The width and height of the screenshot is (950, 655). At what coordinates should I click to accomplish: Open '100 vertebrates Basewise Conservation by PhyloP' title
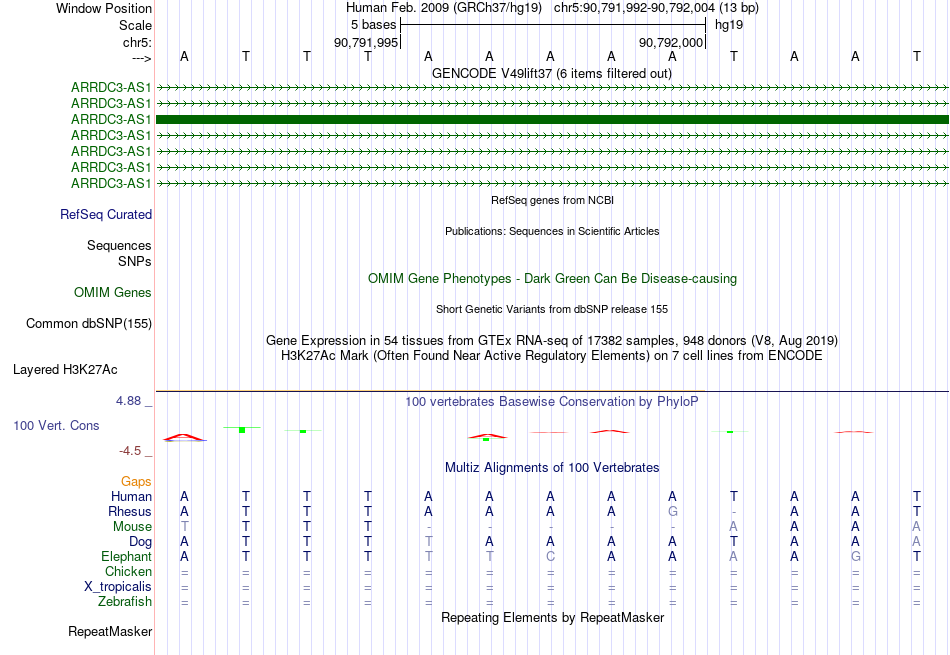[x=552, y=402]
